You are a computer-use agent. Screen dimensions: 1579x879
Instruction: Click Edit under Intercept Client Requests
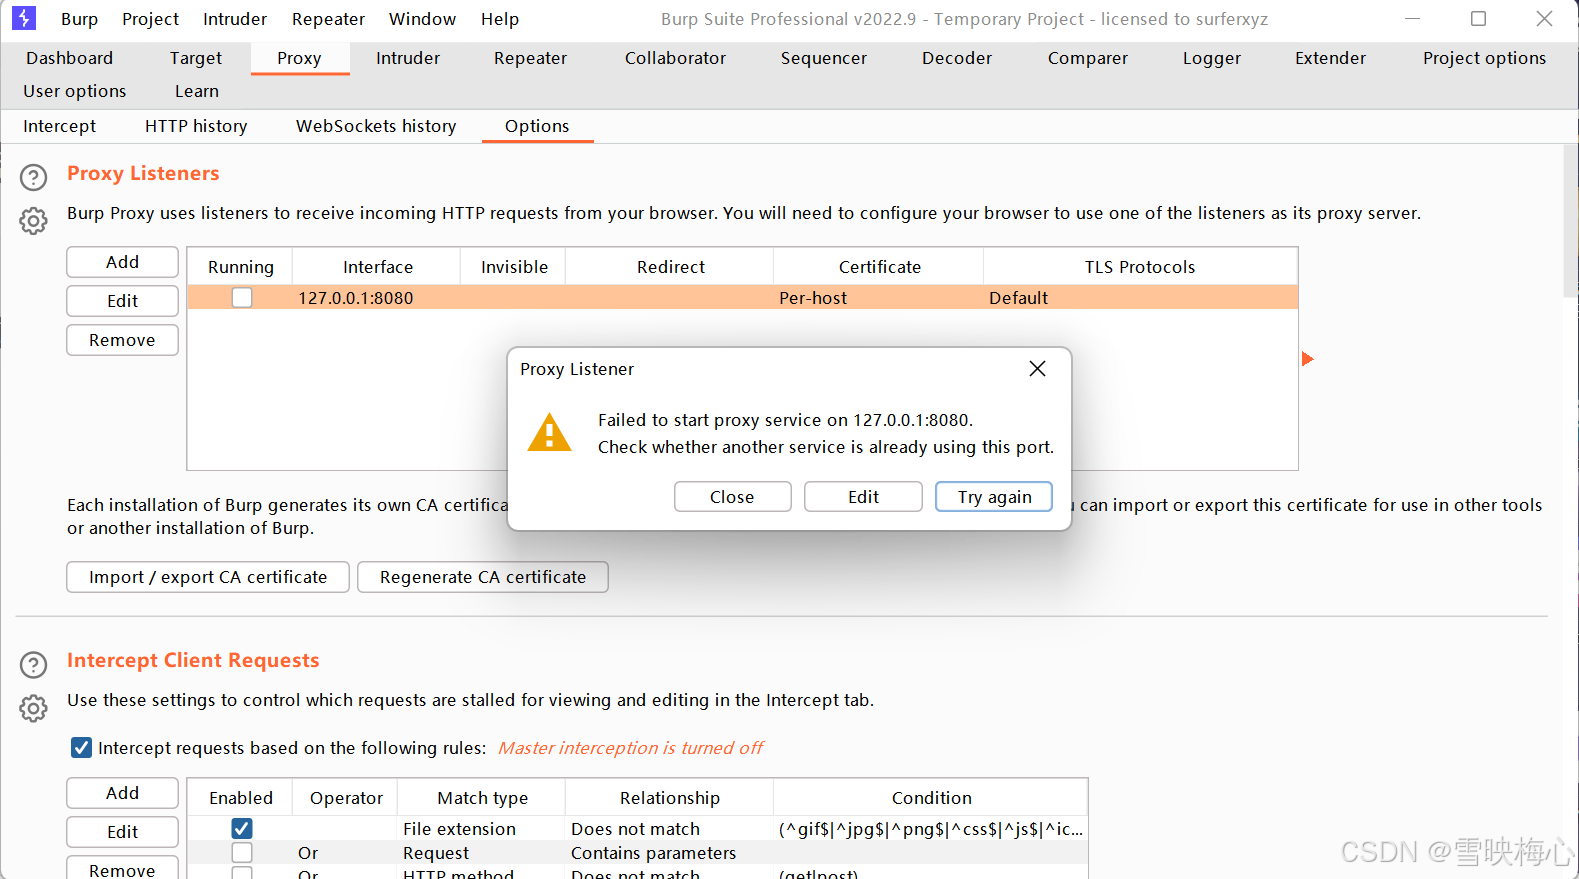click(122, 832)
